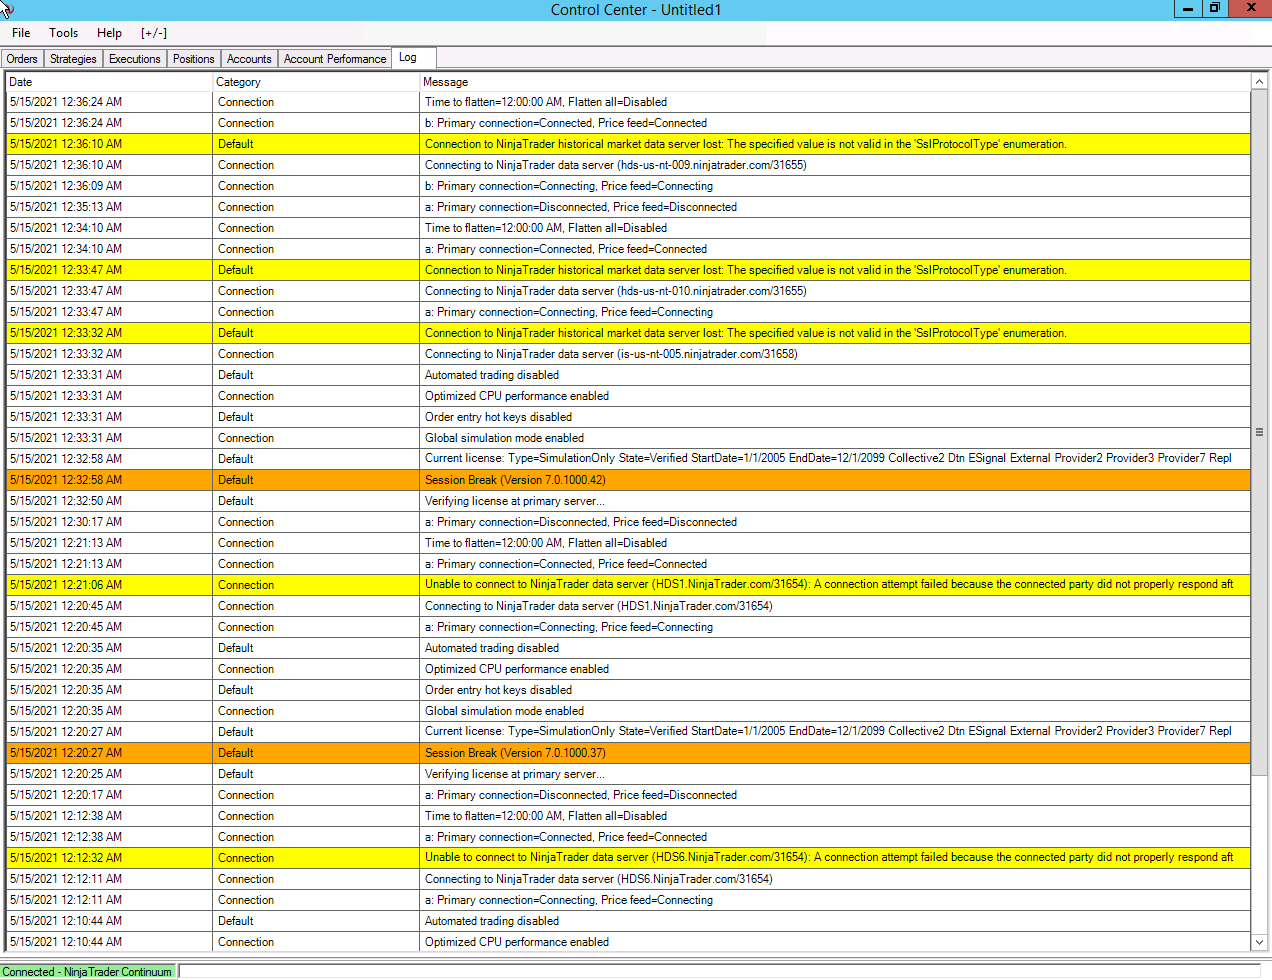Click the 5/15/2021 12:32:58 AM Current license message

[828, 459]
